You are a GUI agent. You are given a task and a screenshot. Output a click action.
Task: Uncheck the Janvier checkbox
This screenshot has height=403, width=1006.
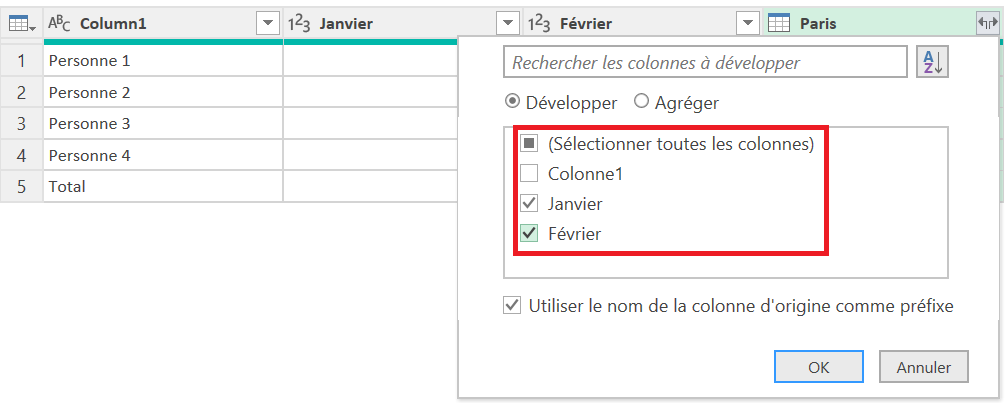[530, 204]
